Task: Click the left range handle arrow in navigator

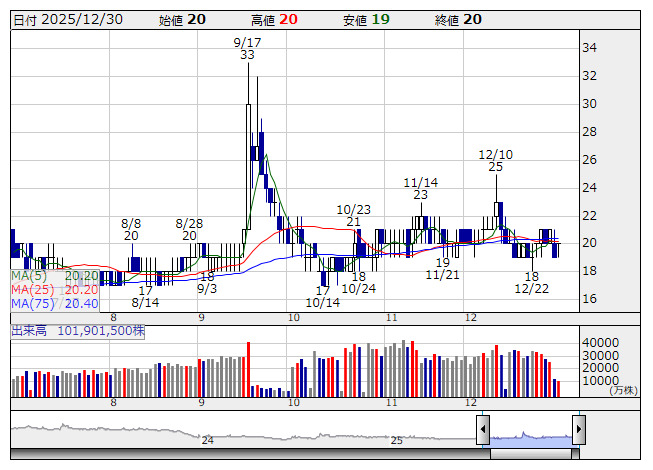Action: (x=483, y=430)
